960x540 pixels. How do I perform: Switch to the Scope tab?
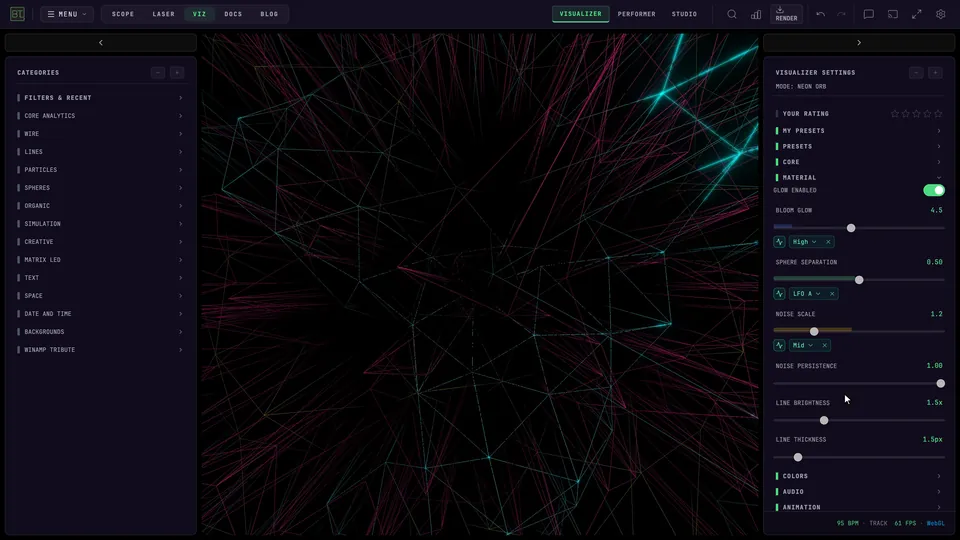pyautogui.click(x=122, y=14)
